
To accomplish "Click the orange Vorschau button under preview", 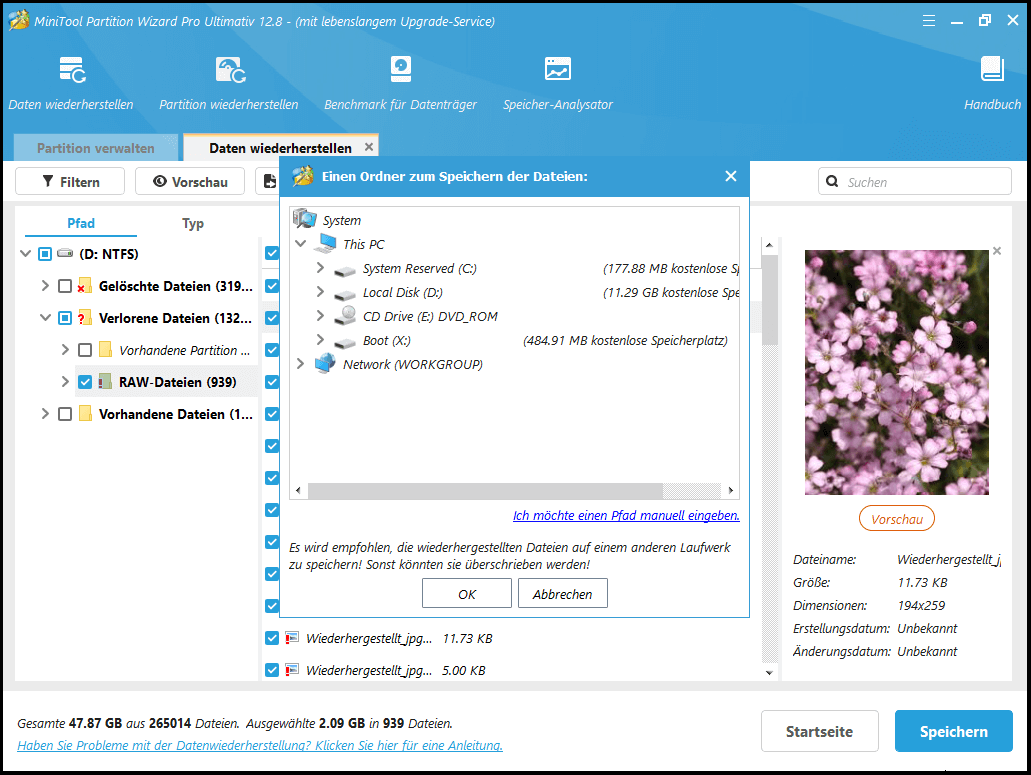I will 897,519.
